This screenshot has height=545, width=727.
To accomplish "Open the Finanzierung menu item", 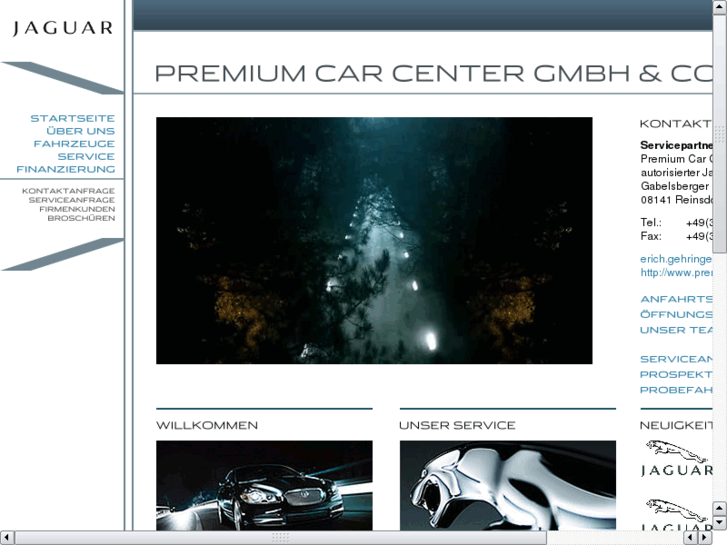I will click(65, 169).
